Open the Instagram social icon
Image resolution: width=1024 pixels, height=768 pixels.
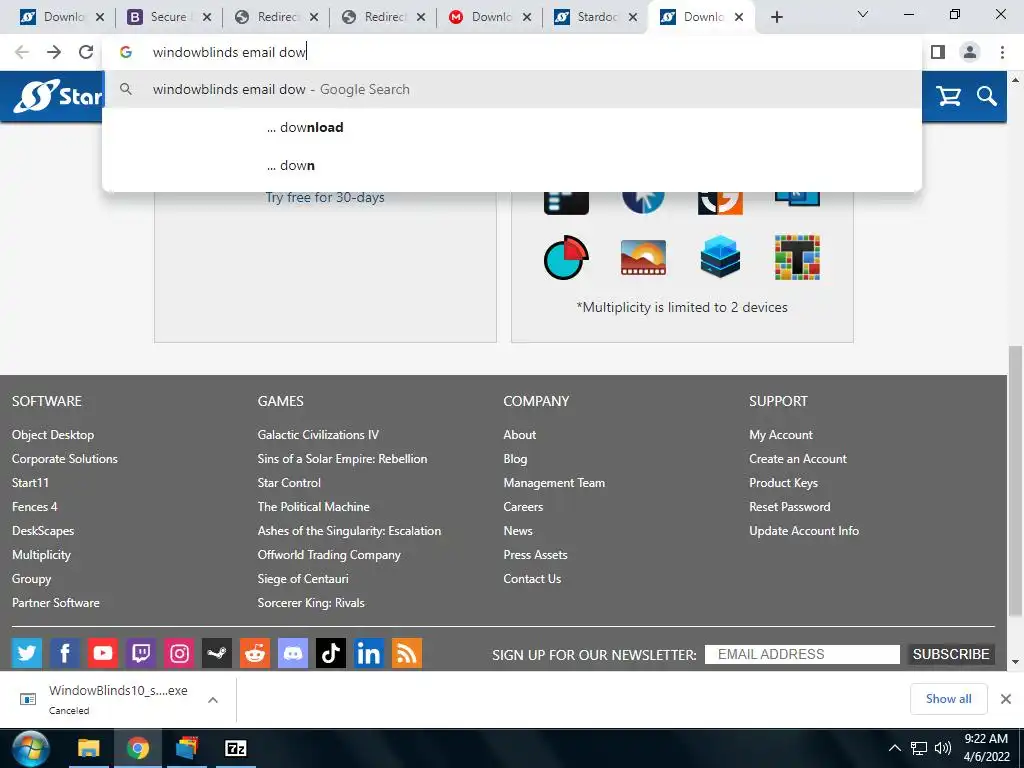(x=179, y=653)
